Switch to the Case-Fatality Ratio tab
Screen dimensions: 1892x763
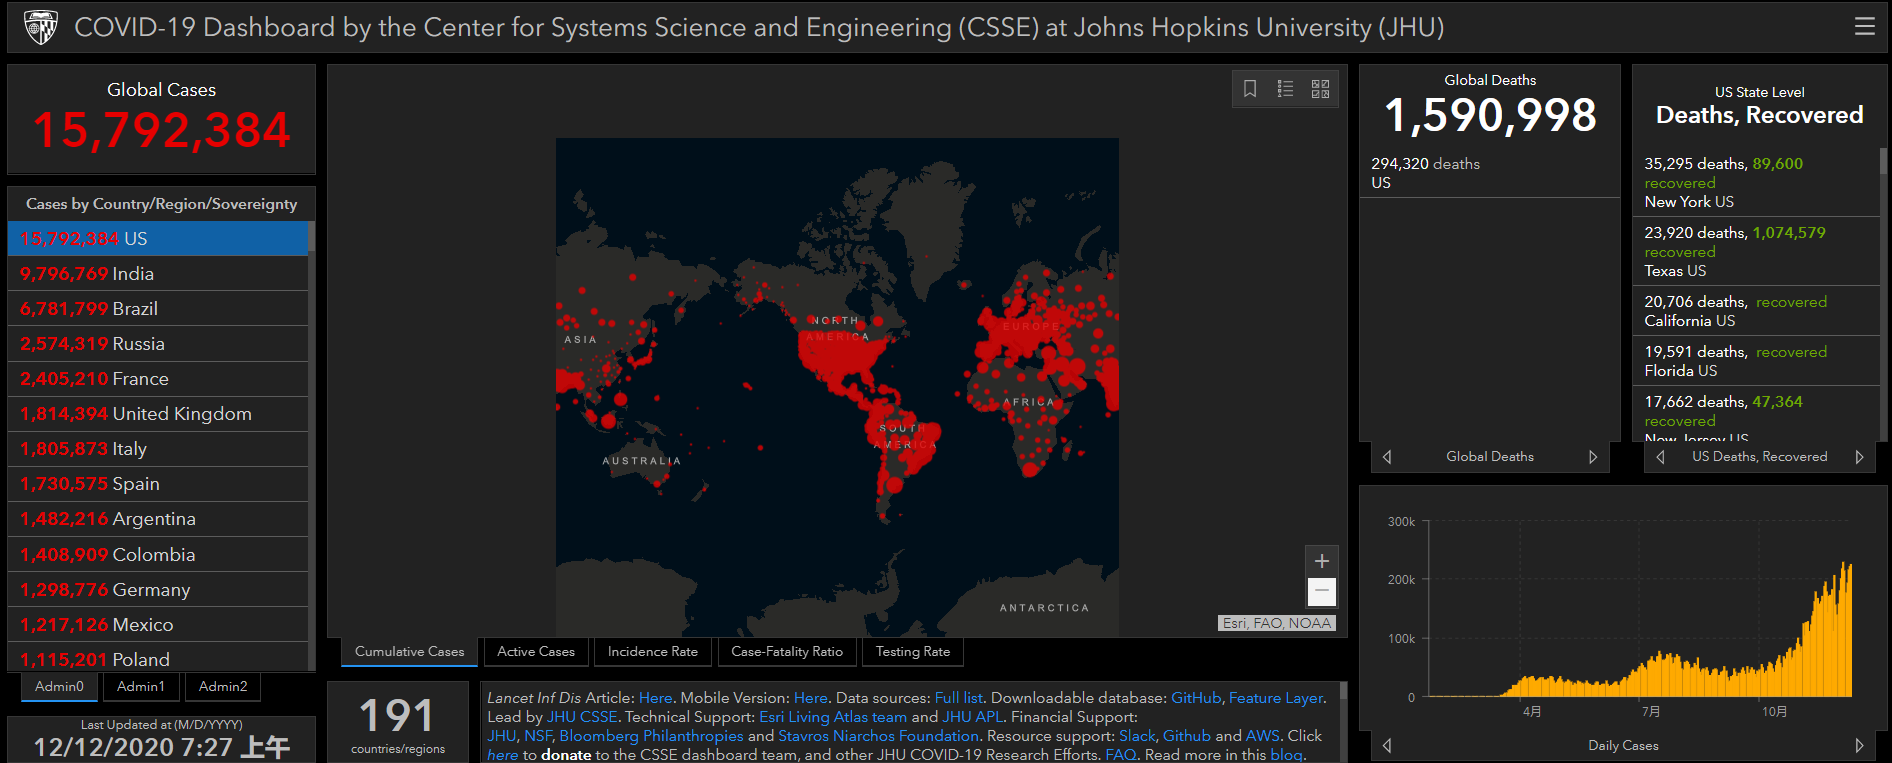[787, 652]
